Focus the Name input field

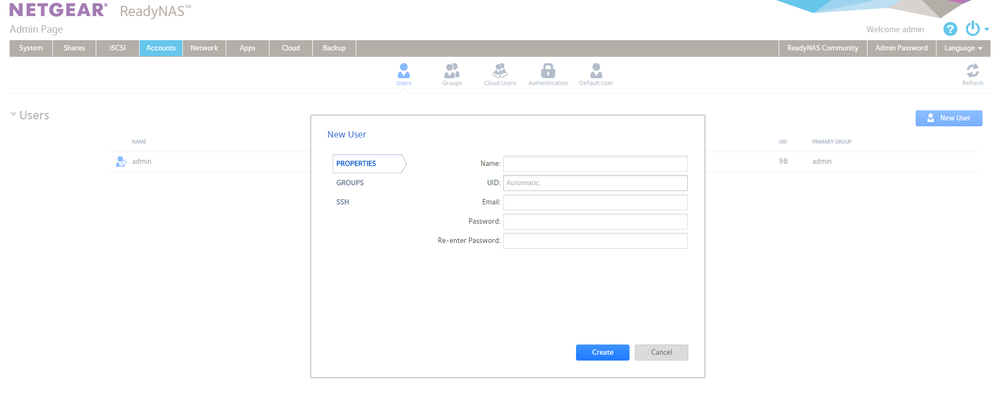point(594,164)
